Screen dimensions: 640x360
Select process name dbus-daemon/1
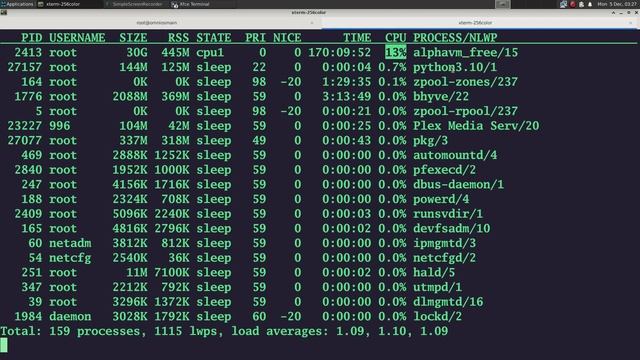click(458, 184)
